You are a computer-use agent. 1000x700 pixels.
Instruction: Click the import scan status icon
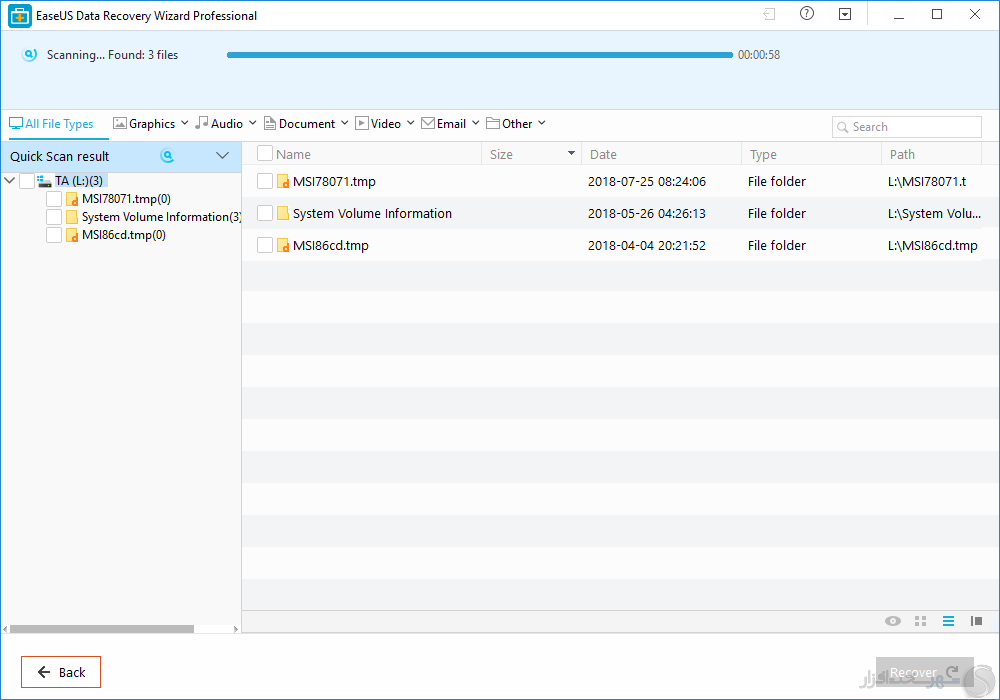click(x=769, y=14)
